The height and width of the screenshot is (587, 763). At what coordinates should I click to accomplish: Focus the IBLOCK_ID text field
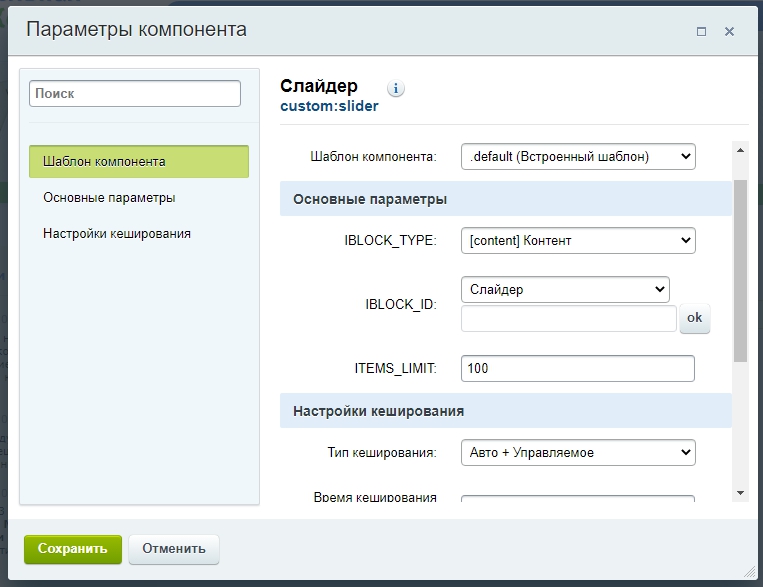[x=568, y=319]
